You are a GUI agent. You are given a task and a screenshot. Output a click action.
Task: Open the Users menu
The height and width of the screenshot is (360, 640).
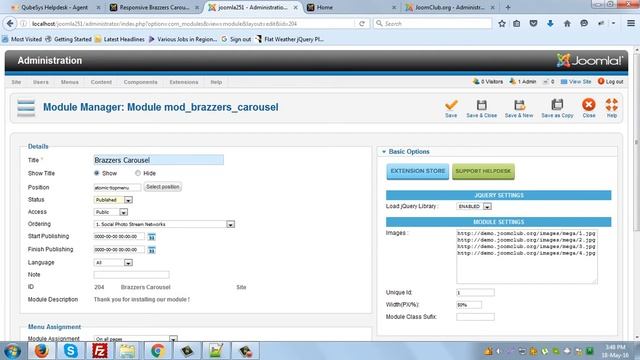(41, 82)
